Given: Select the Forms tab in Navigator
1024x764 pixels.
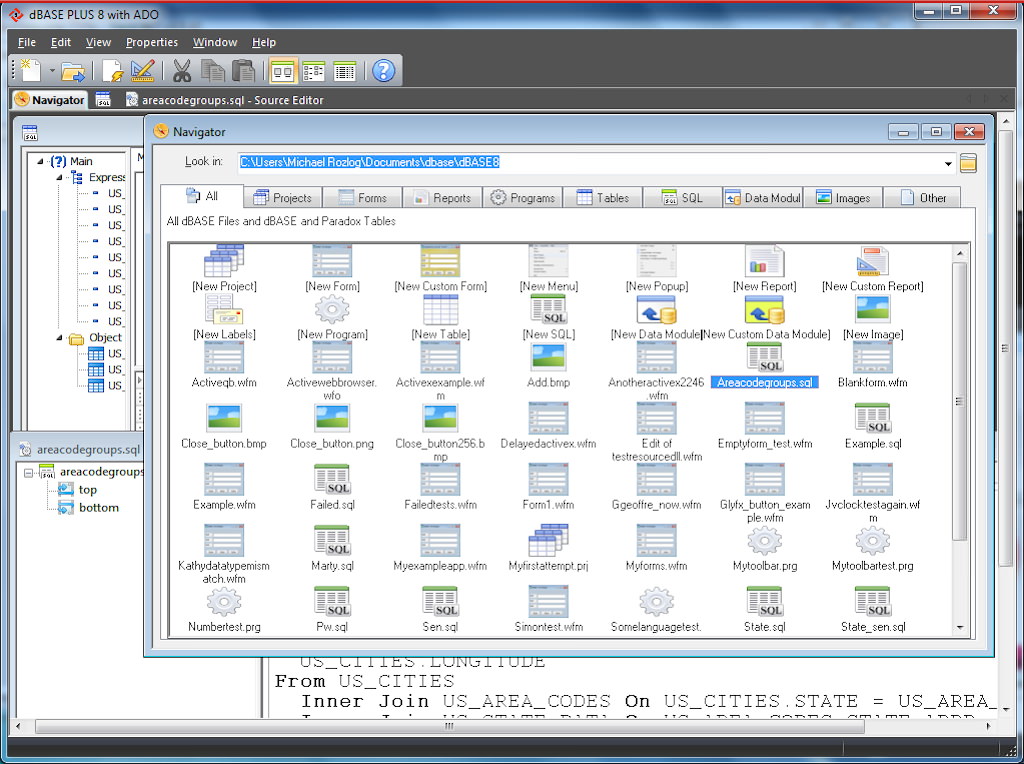Looking at the screenshot, I should pyautogui.click(x=362, y=197).
